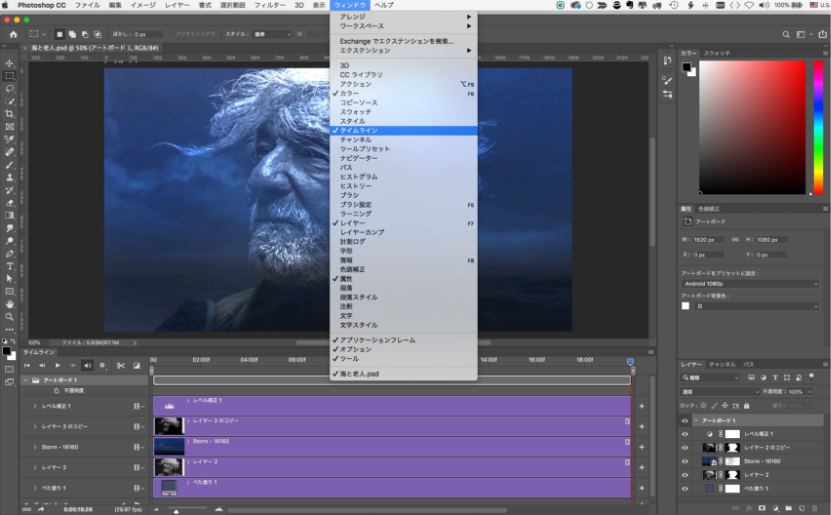Click the scissors split-at-playhead icon
This screenshot has width=831, height=515.
(x=120, y=365)
